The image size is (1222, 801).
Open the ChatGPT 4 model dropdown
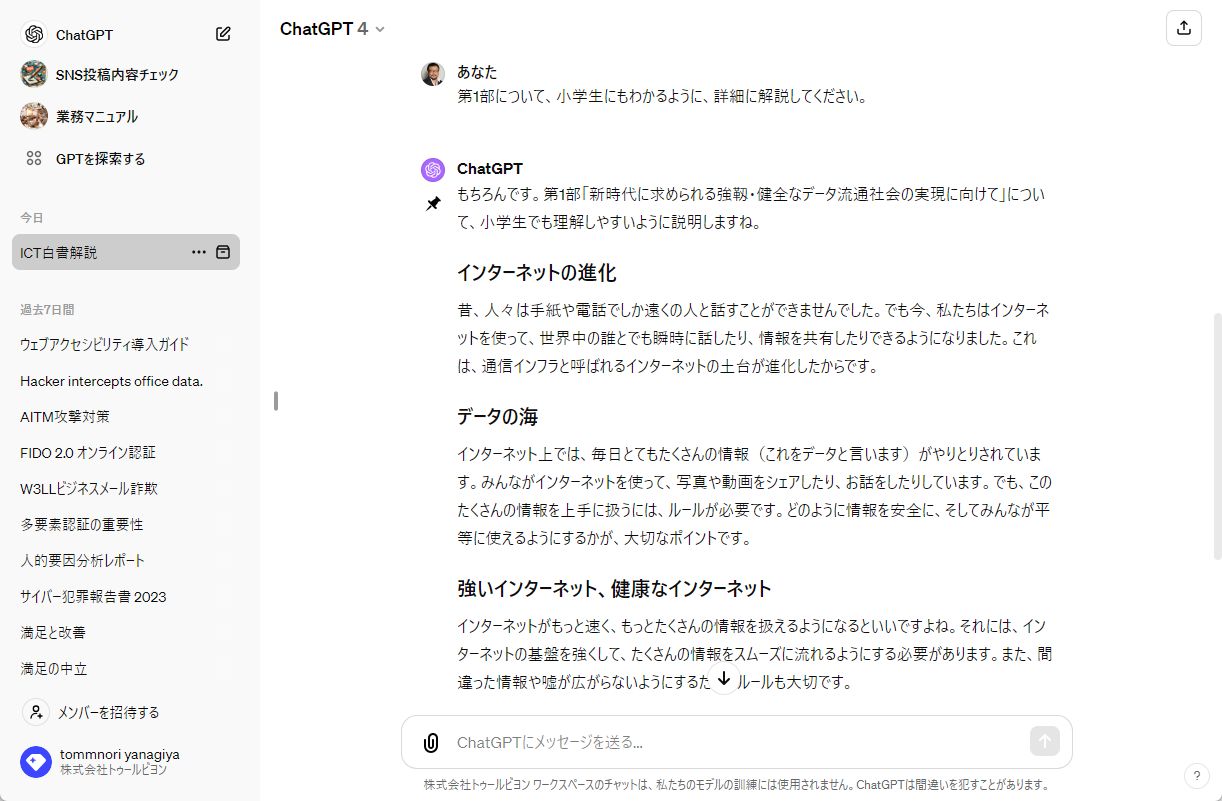pos(332,29)
